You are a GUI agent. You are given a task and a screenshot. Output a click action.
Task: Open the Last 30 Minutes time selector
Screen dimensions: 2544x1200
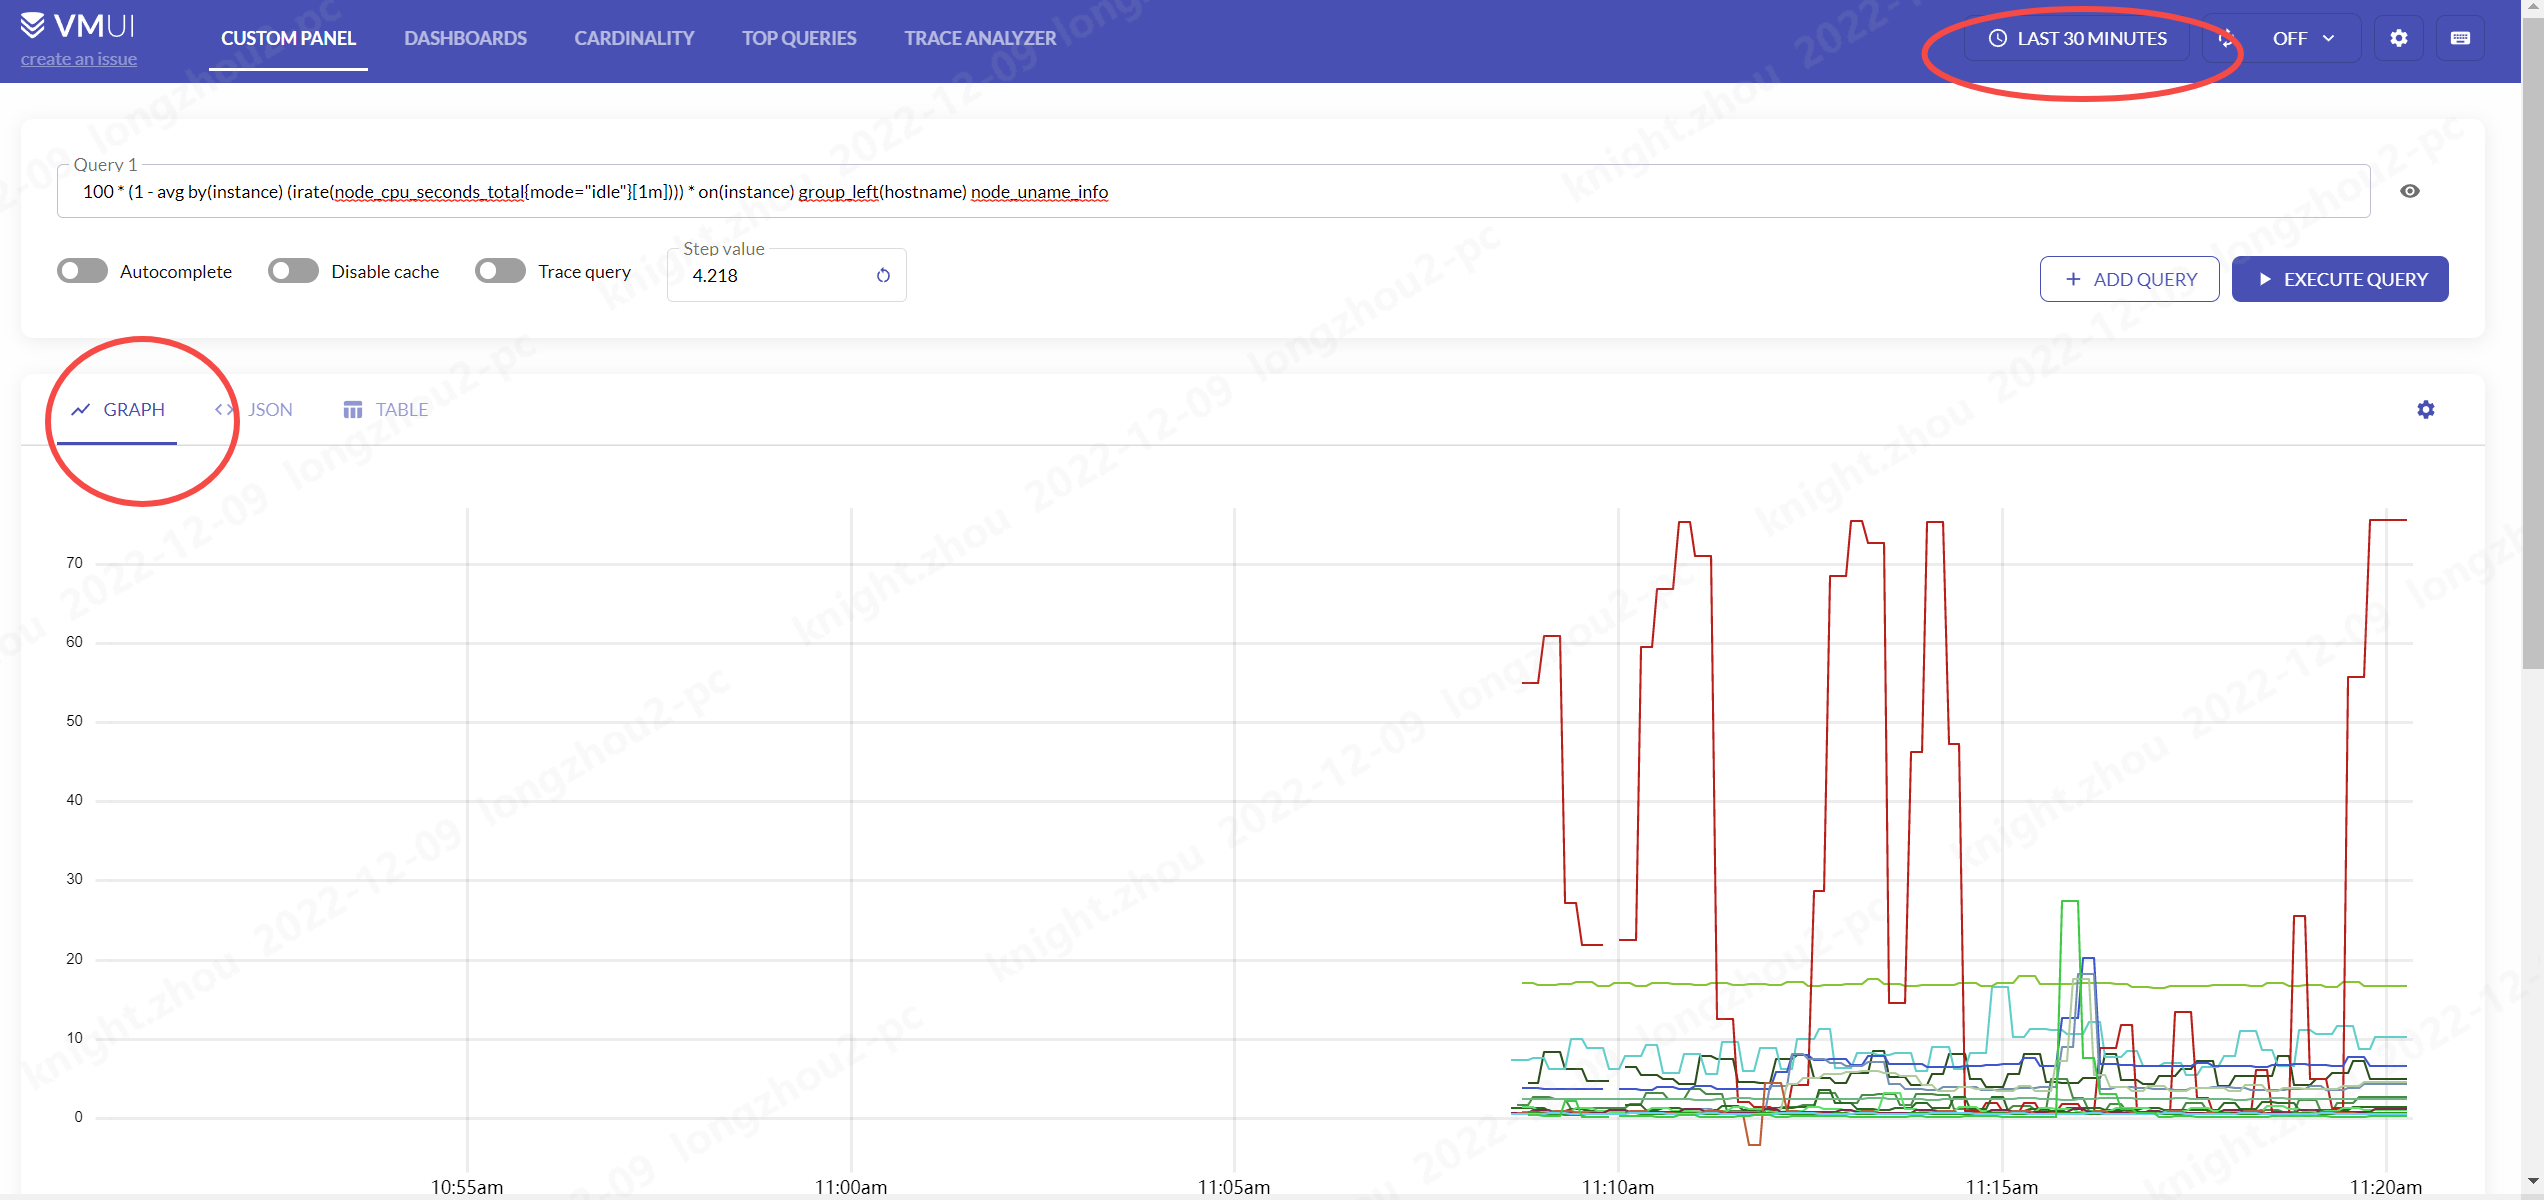point(2077,38)
